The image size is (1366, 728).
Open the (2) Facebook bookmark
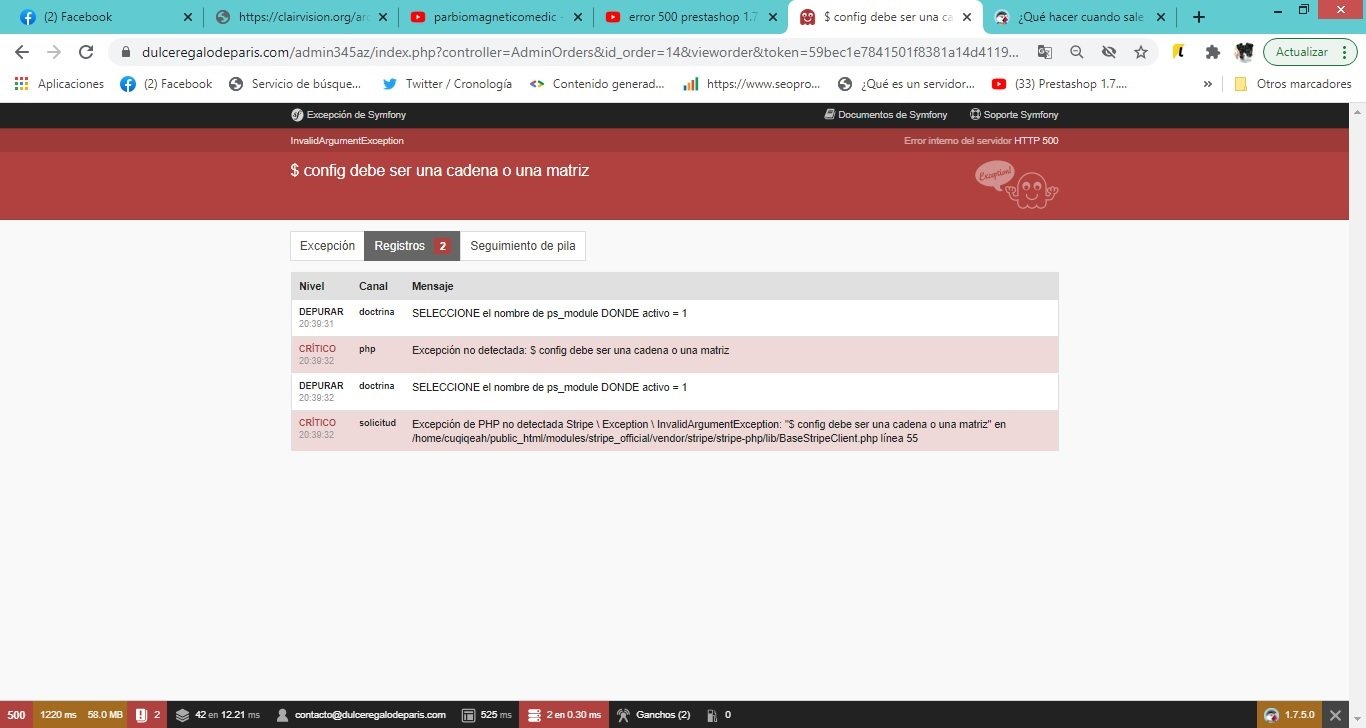click(x=166, y=84)
